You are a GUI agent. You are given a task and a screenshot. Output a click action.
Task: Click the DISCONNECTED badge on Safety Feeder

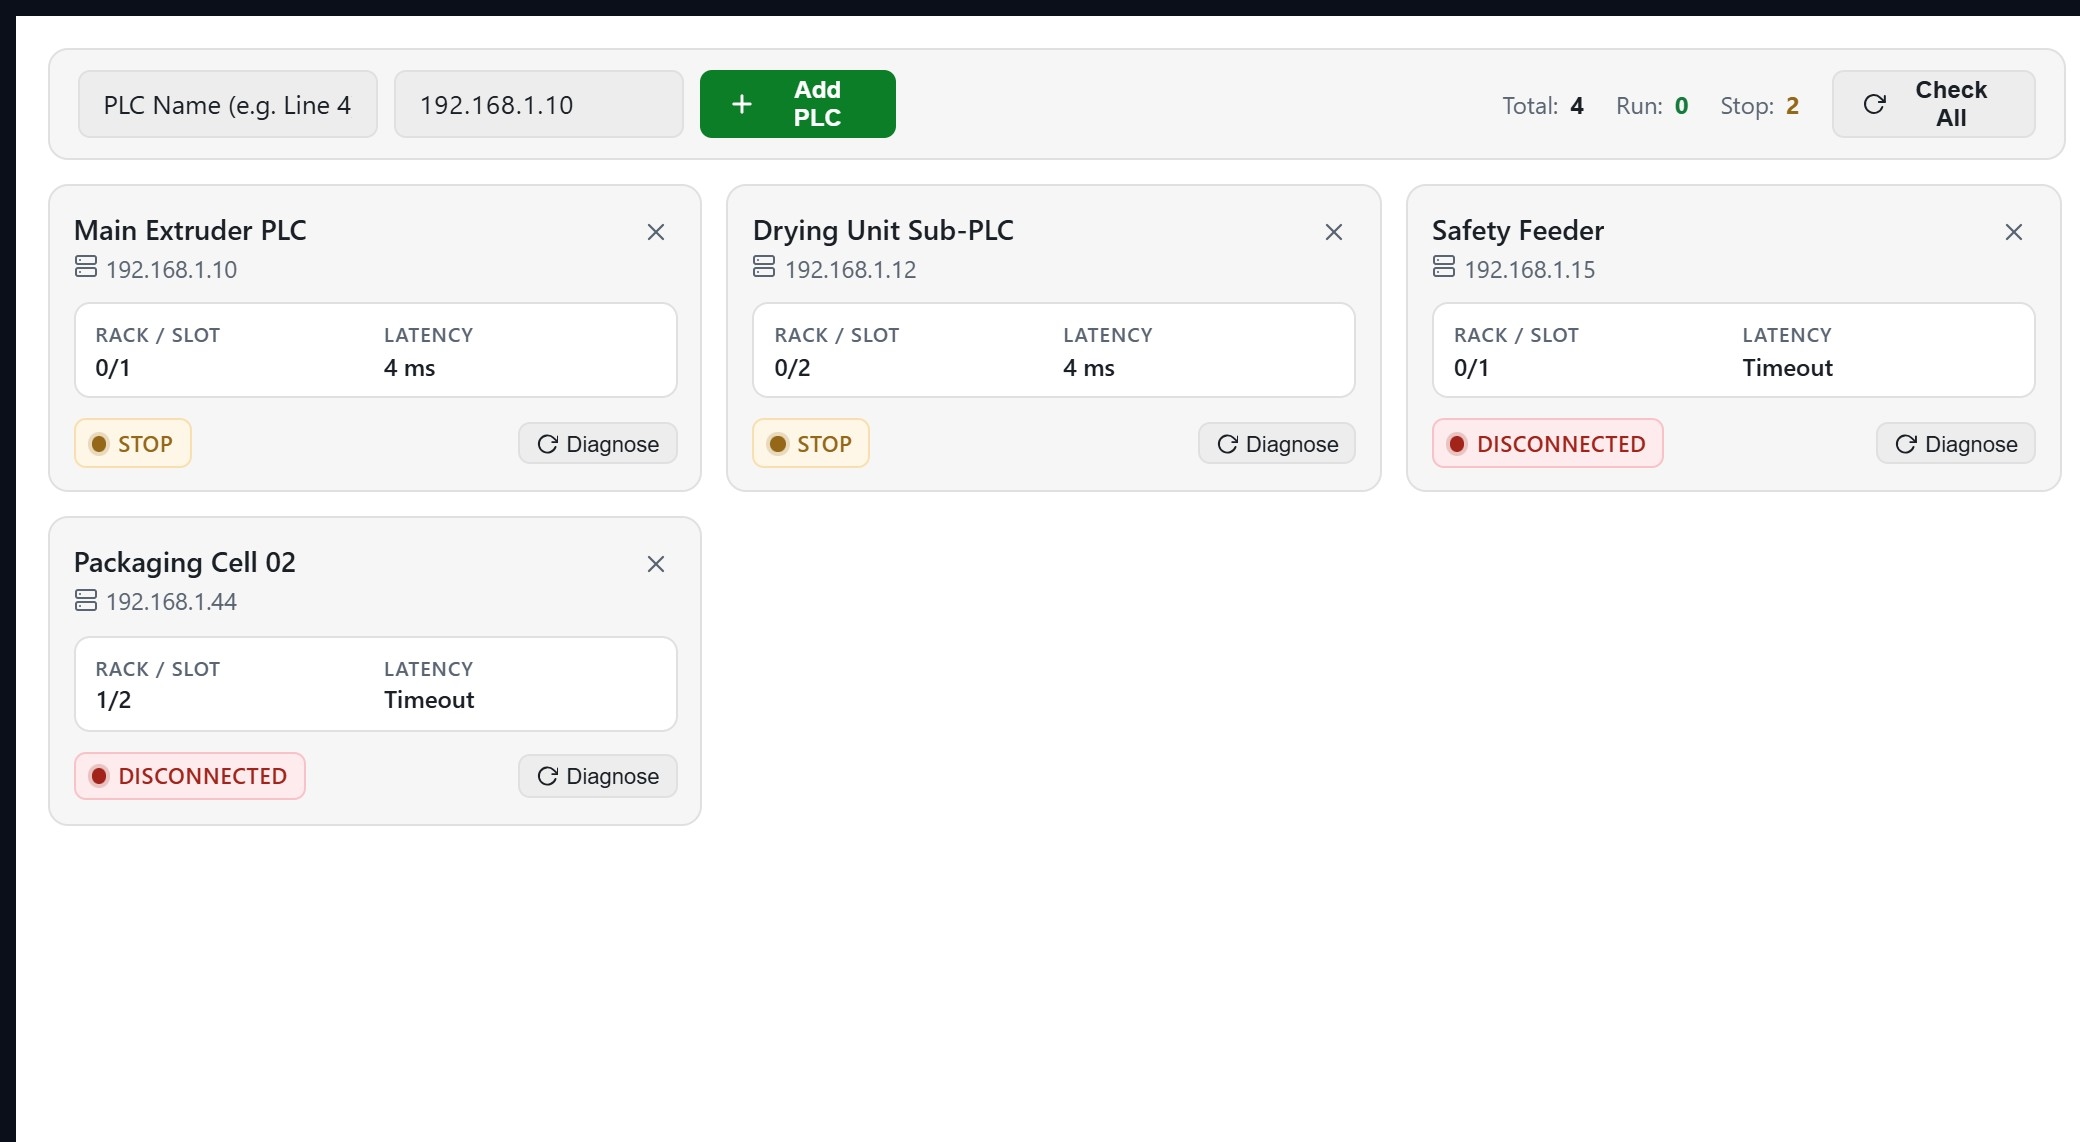tap(1548, 444)
